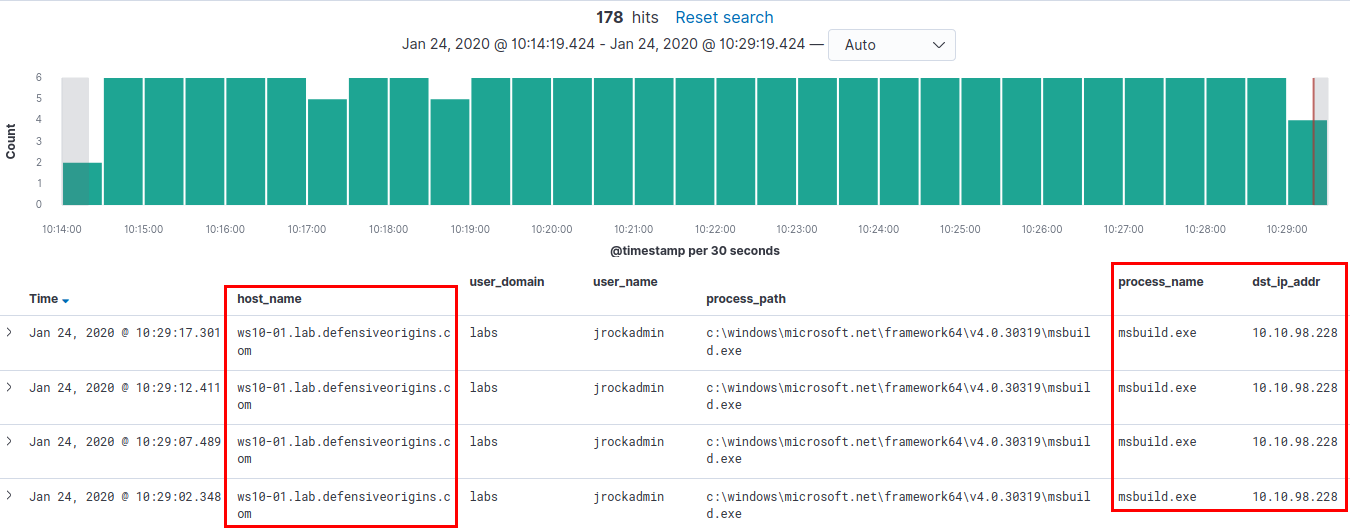Select the process_name column header
This screenshot has height=531, width=1350.
tap(1161, 281)
